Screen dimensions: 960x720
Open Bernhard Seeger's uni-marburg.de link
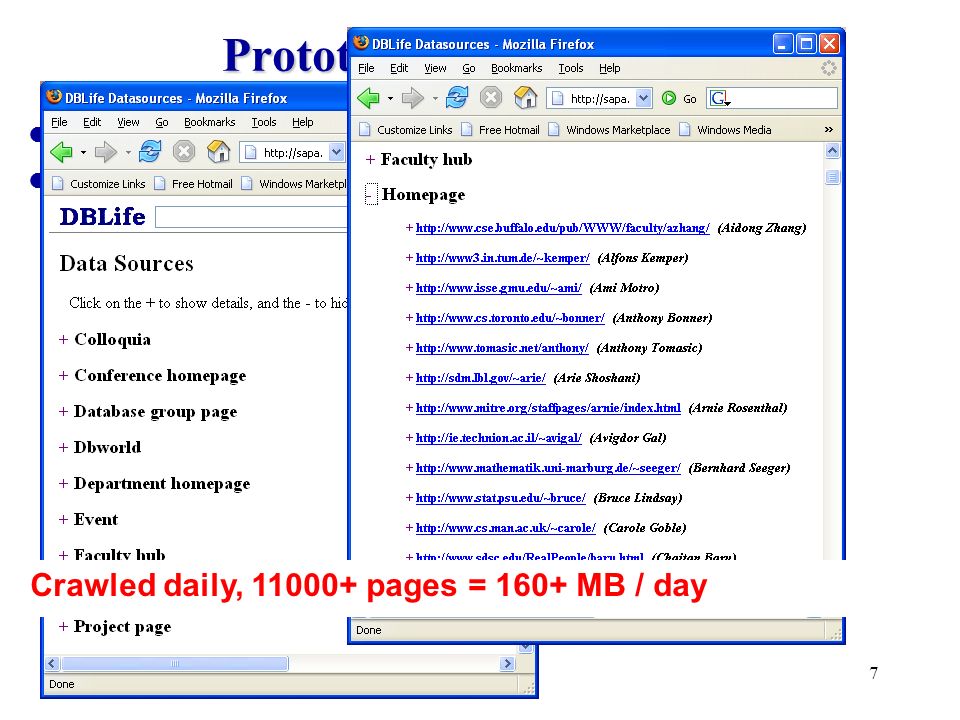point(548,468)
